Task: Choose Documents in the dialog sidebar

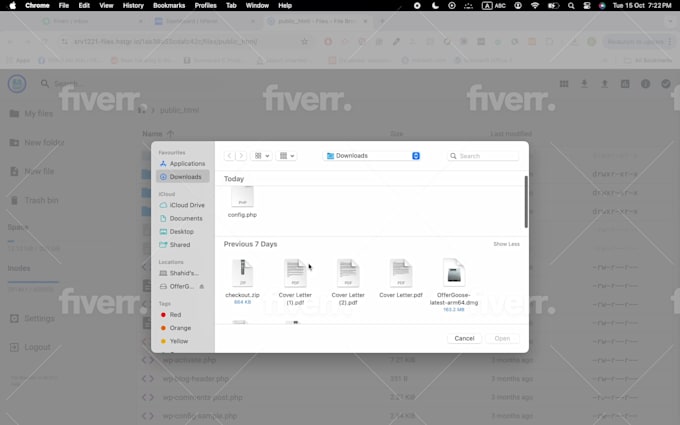Action: pyautogui.click(x=183, y=218)
